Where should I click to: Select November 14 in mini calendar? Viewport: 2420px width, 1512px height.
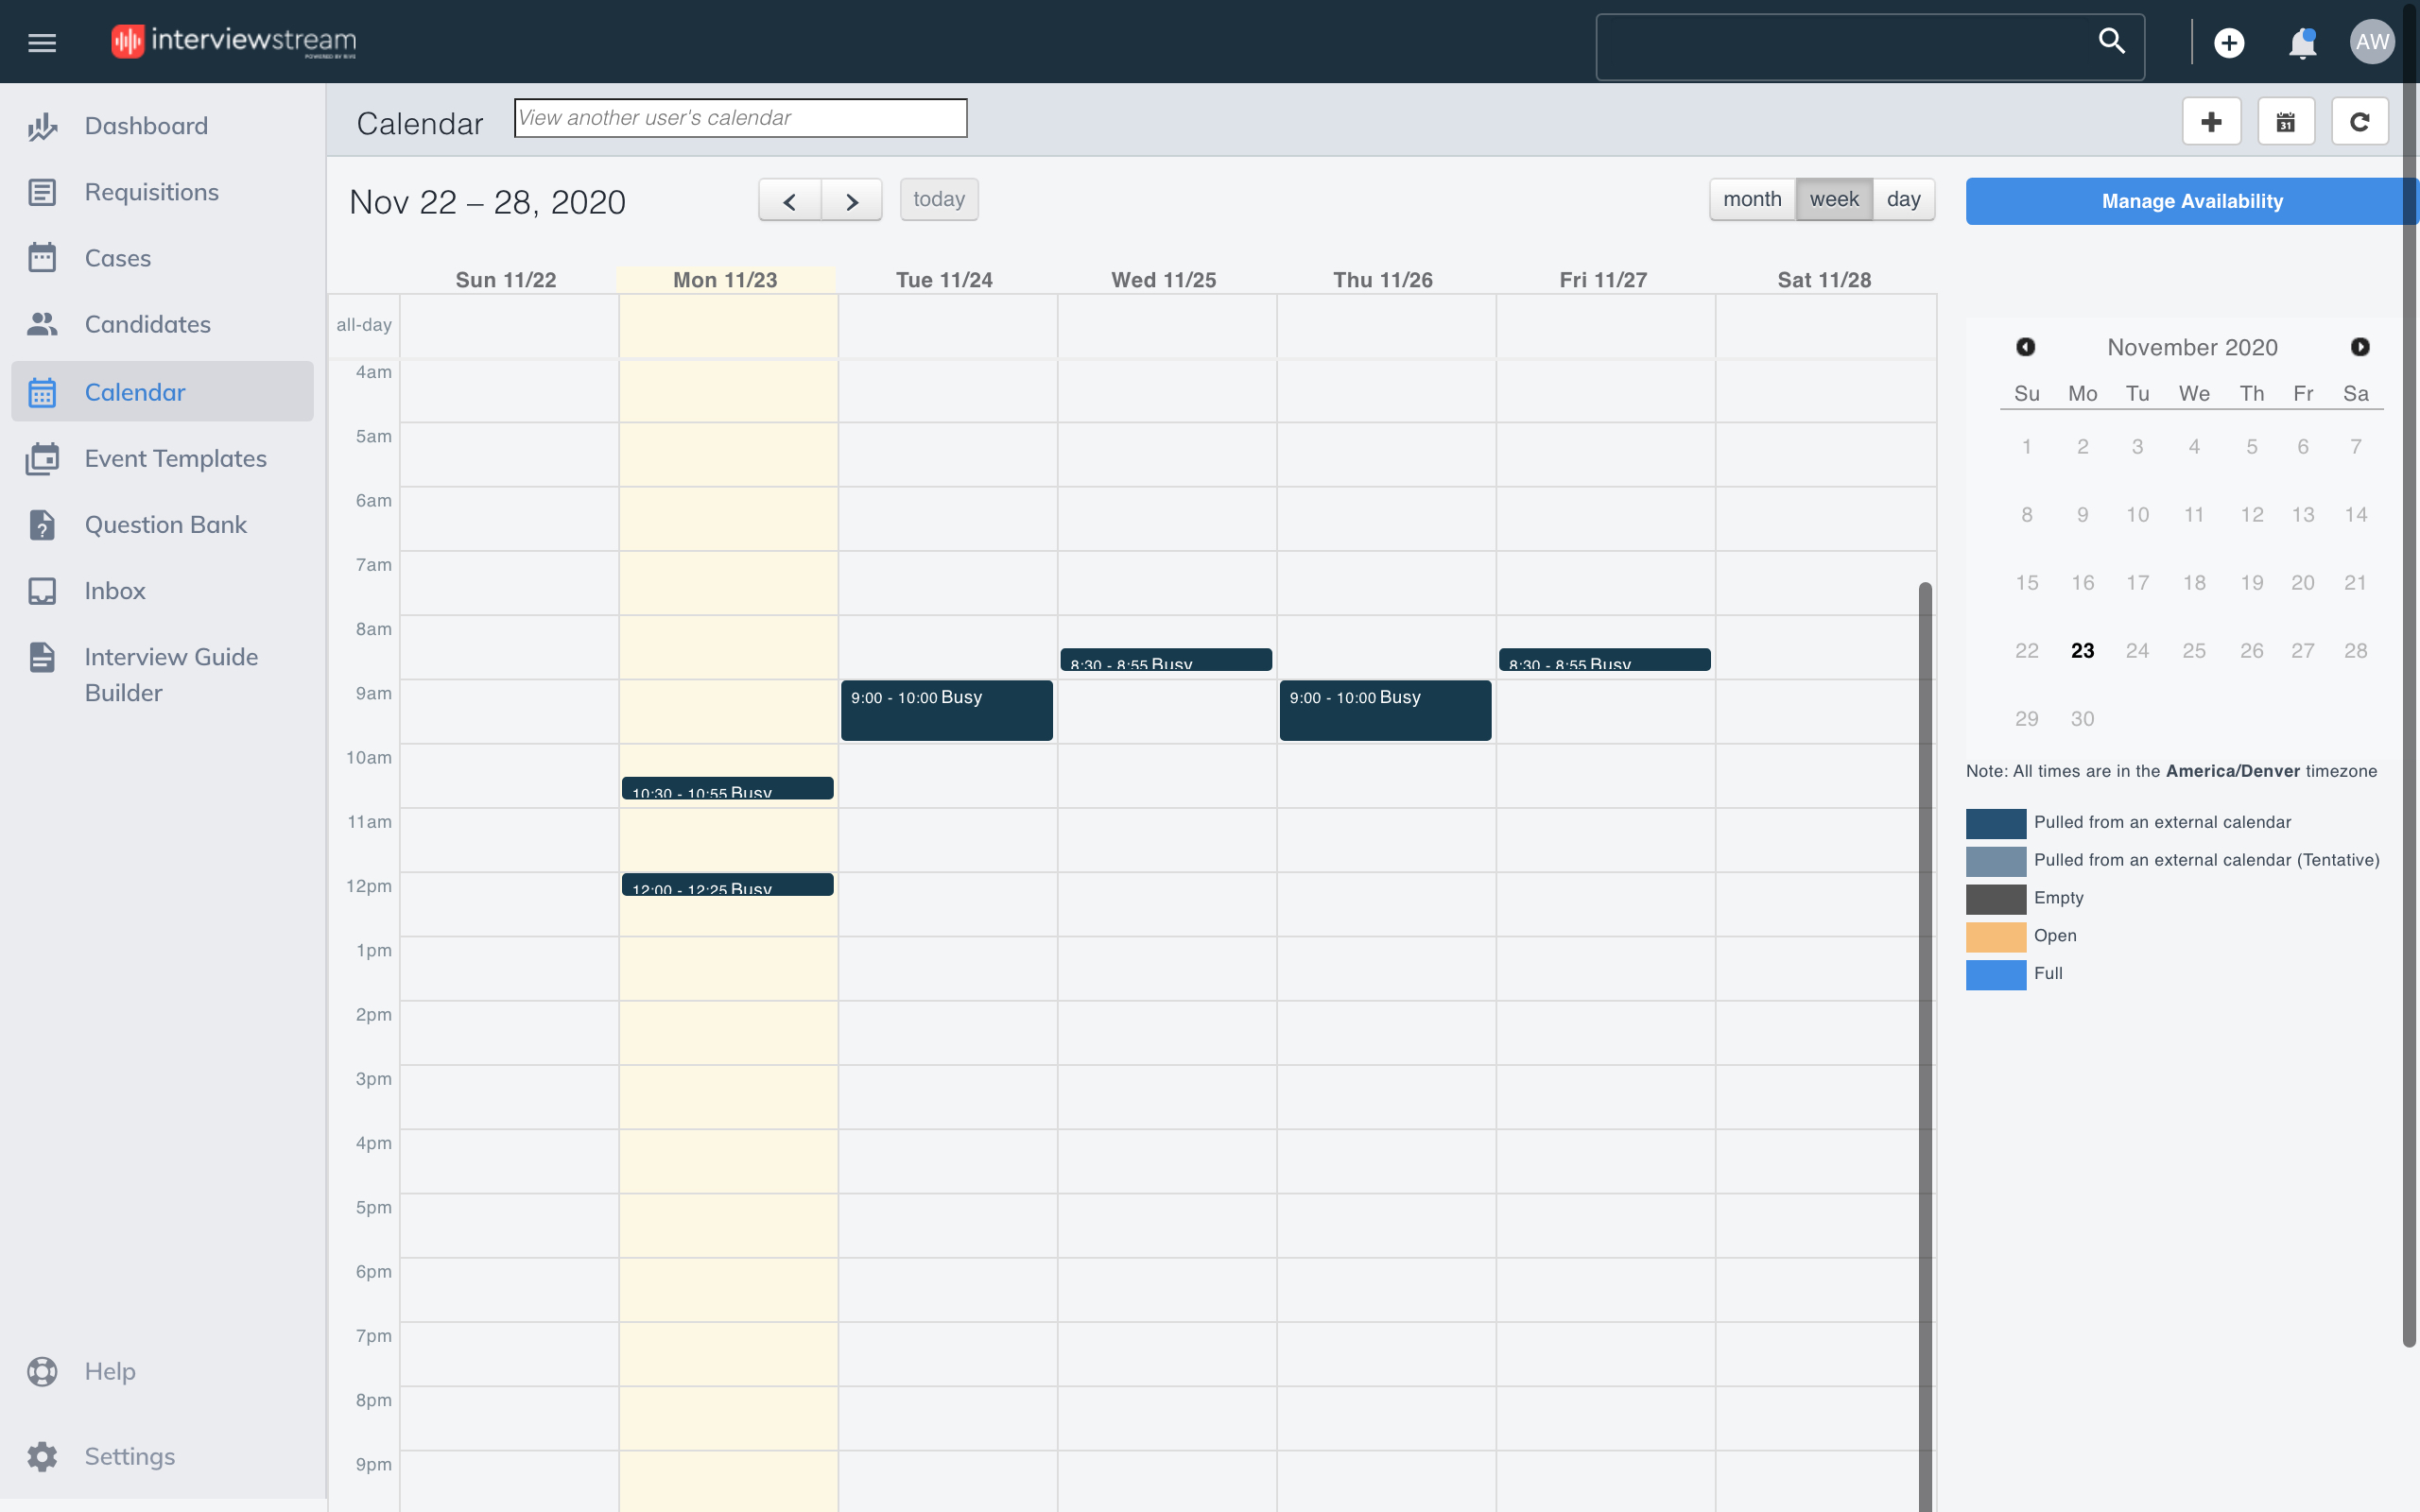coord(2355,515)
